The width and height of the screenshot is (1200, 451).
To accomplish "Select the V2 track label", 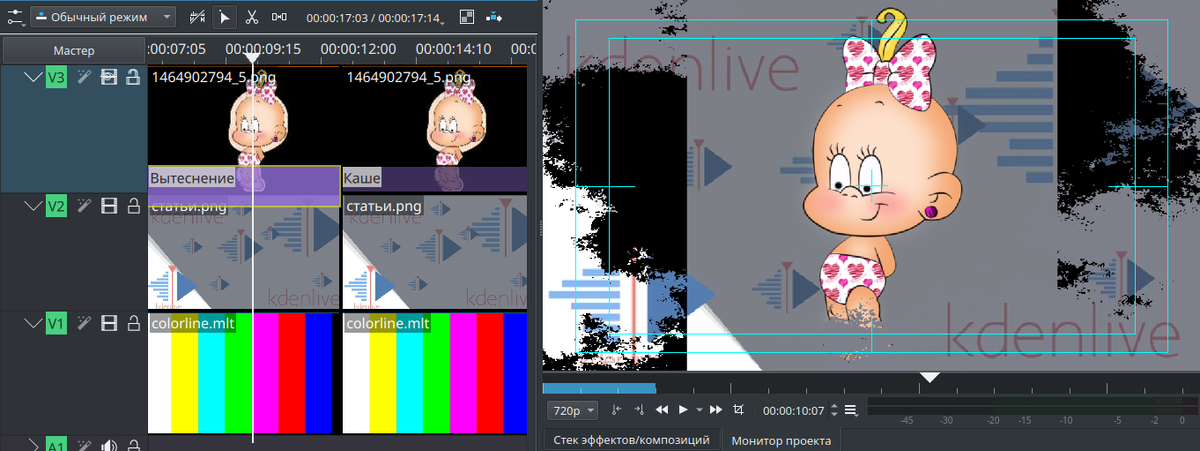I will [57, 206].
